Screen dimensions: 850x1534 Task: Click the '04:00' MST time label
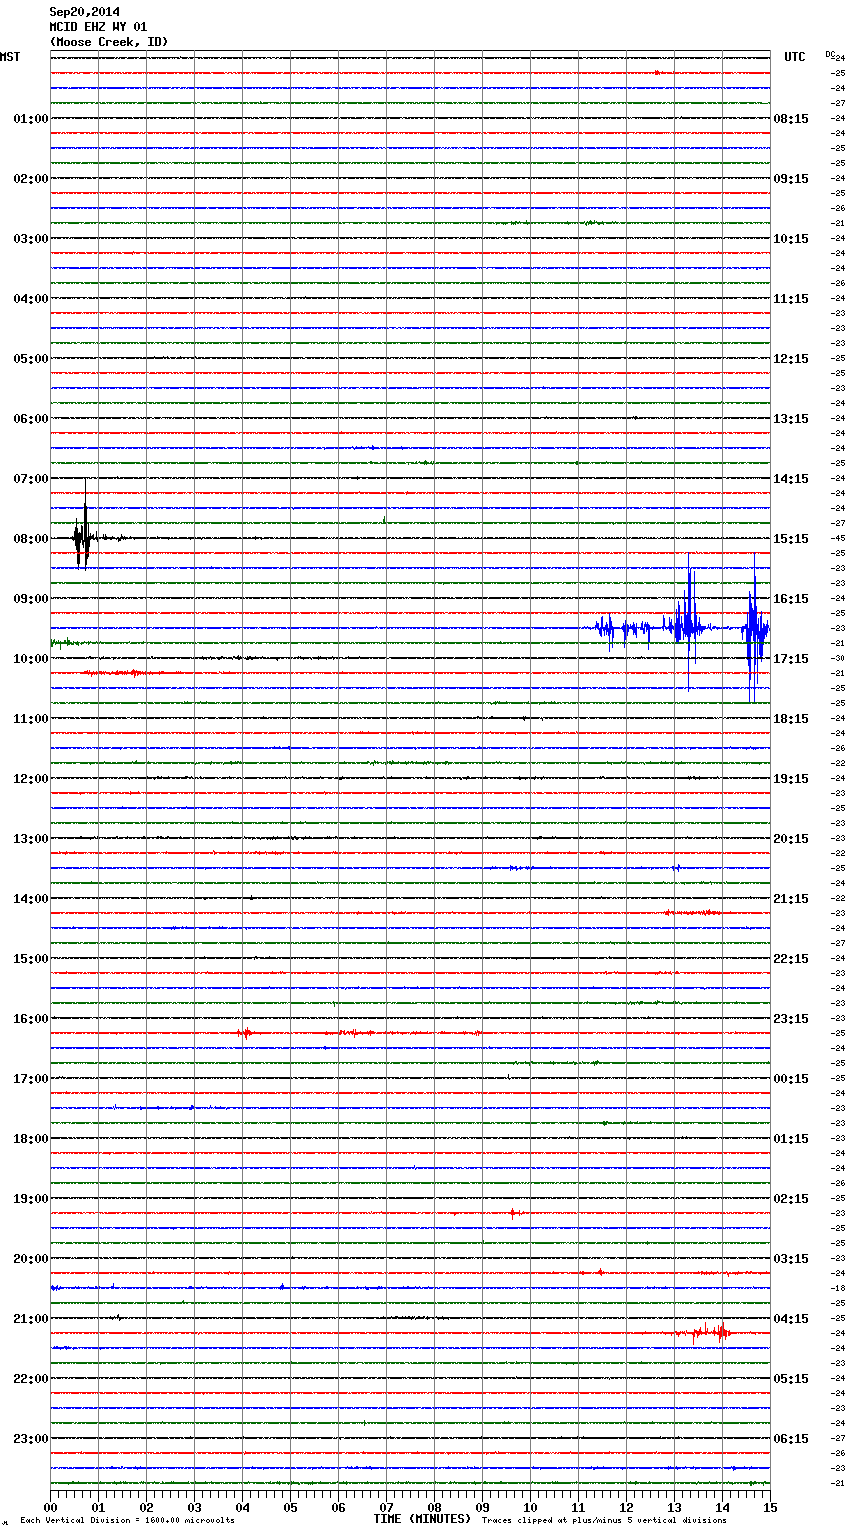30,299
